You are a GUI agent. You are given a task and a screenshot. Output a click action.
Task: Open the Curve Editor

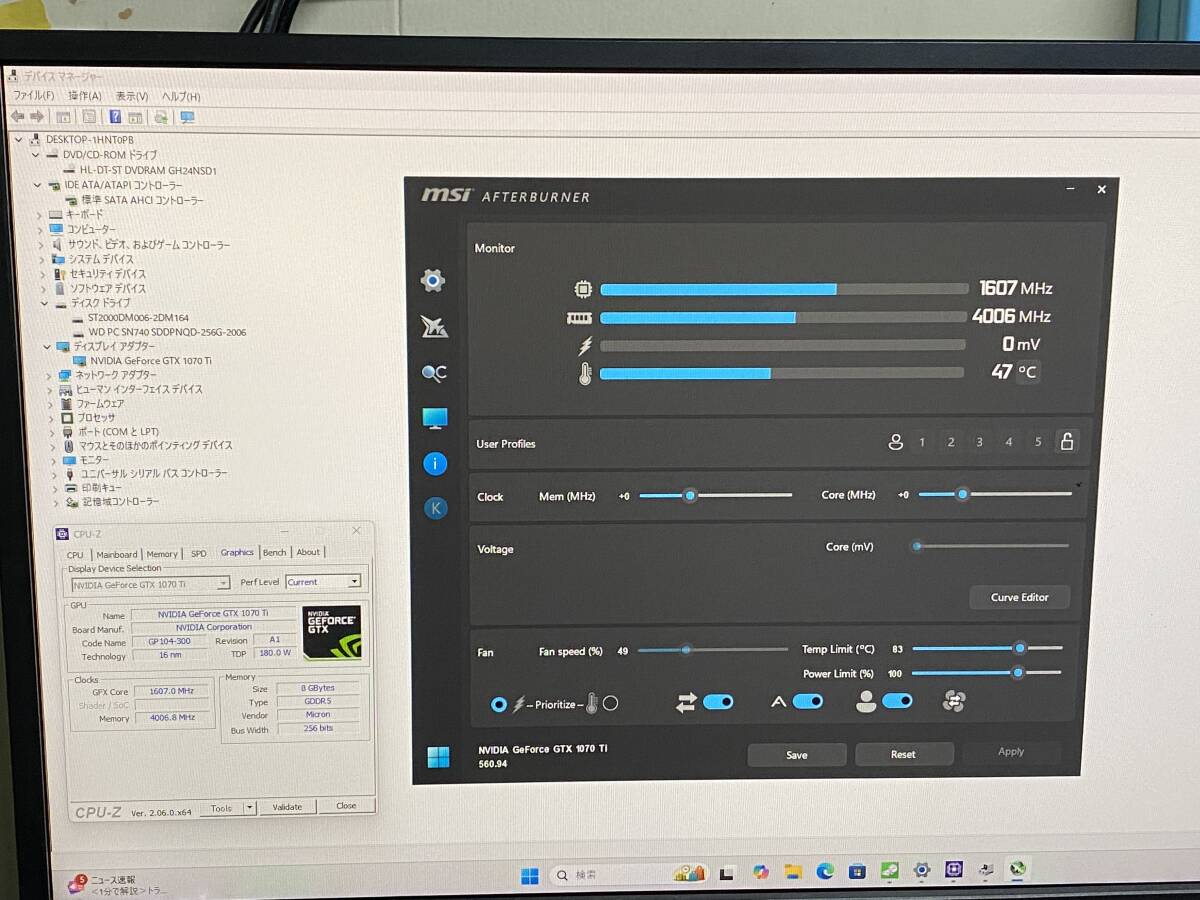[x=1020, y=597]
